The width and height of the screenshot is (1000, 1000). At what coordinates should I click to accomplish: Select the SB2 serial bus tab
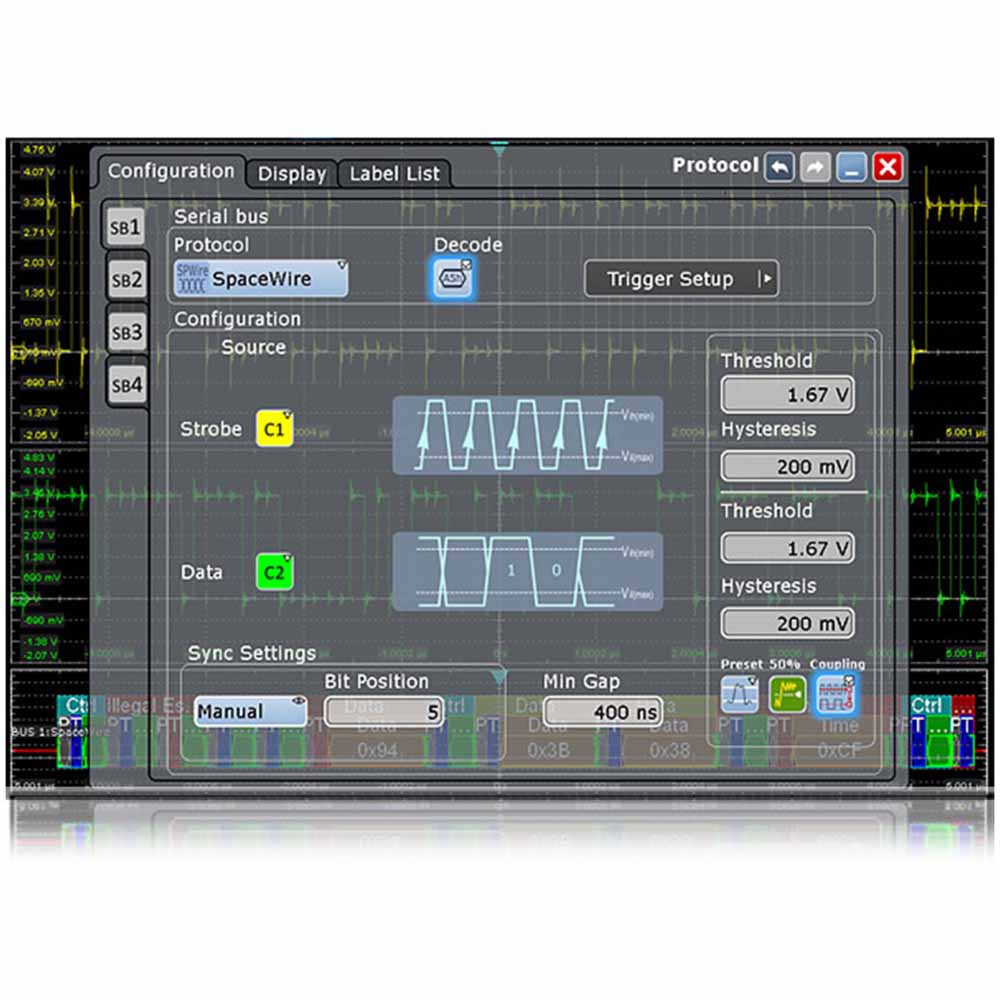click(126, 280)
